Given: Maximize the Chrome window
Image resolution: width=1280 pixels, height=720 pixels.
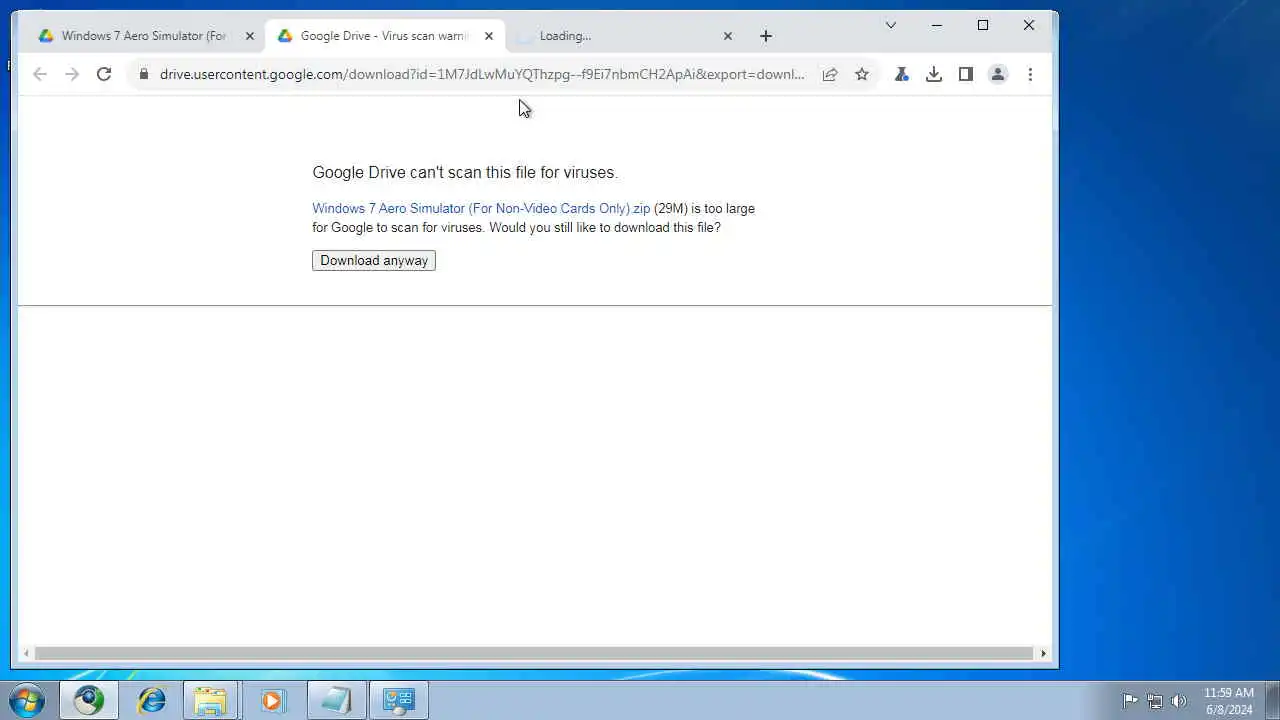Looking at the screenshot, I should pos(983,25).
